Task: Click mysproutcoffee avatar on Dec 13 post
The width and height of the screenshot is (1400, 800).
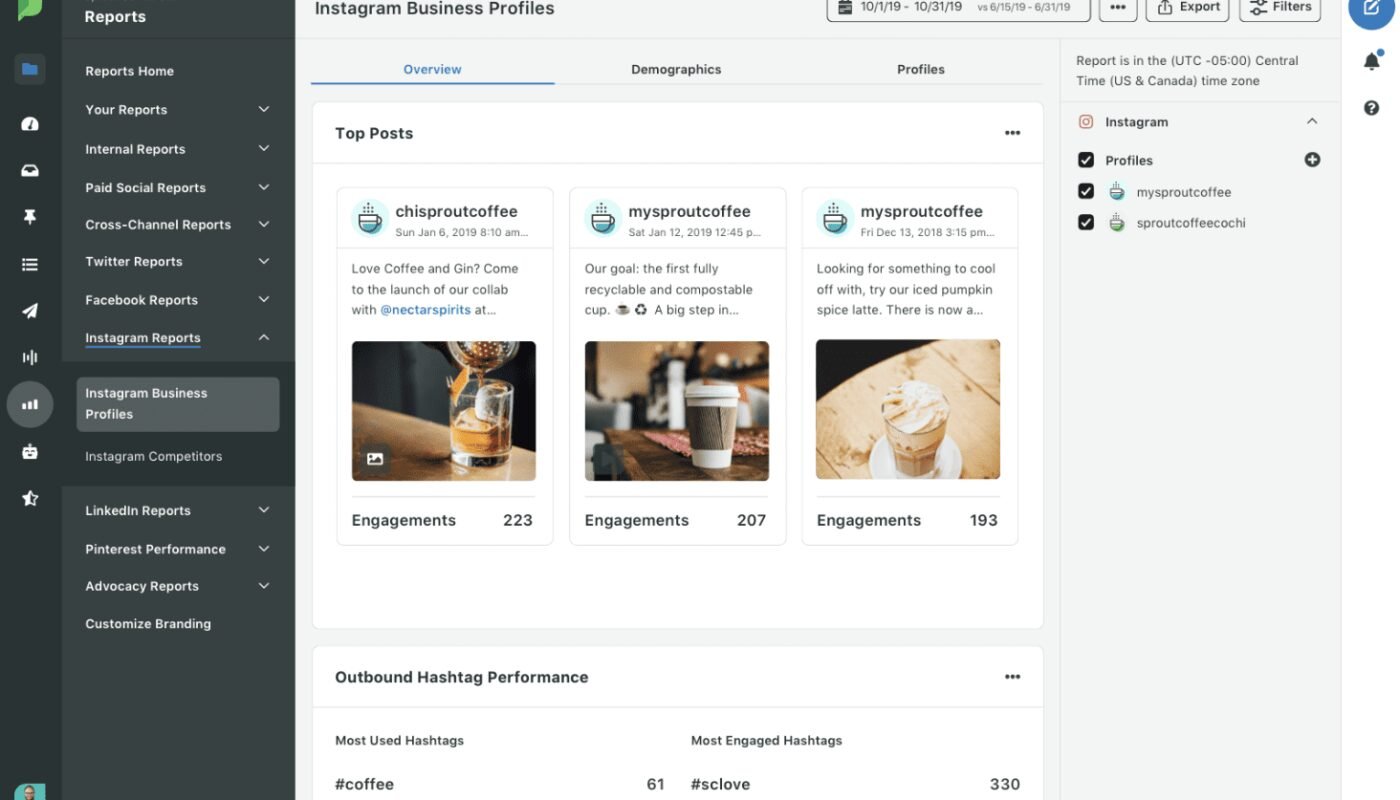Action: pos(835,218)
